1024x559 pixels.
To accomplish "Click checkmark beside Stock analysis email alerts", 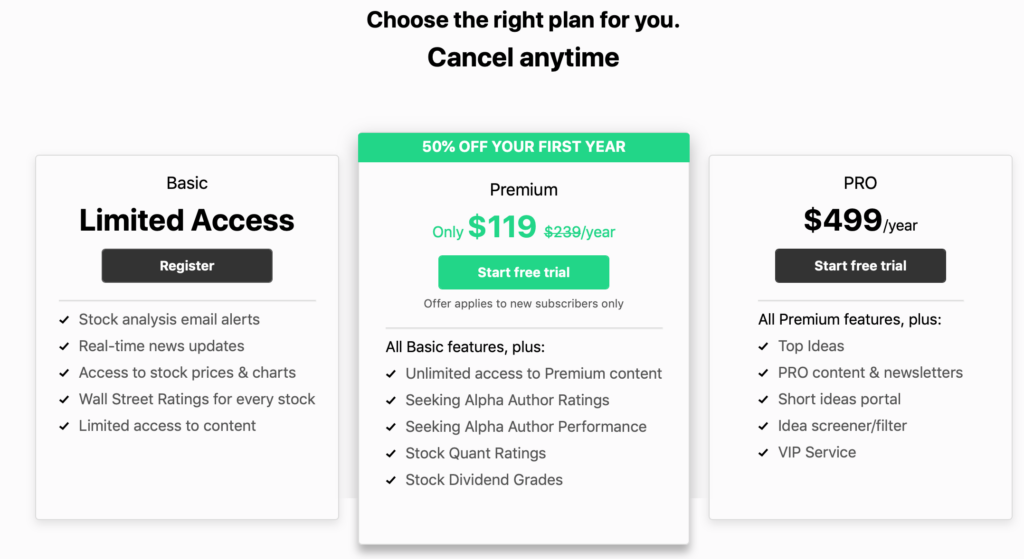I will 64,320.
